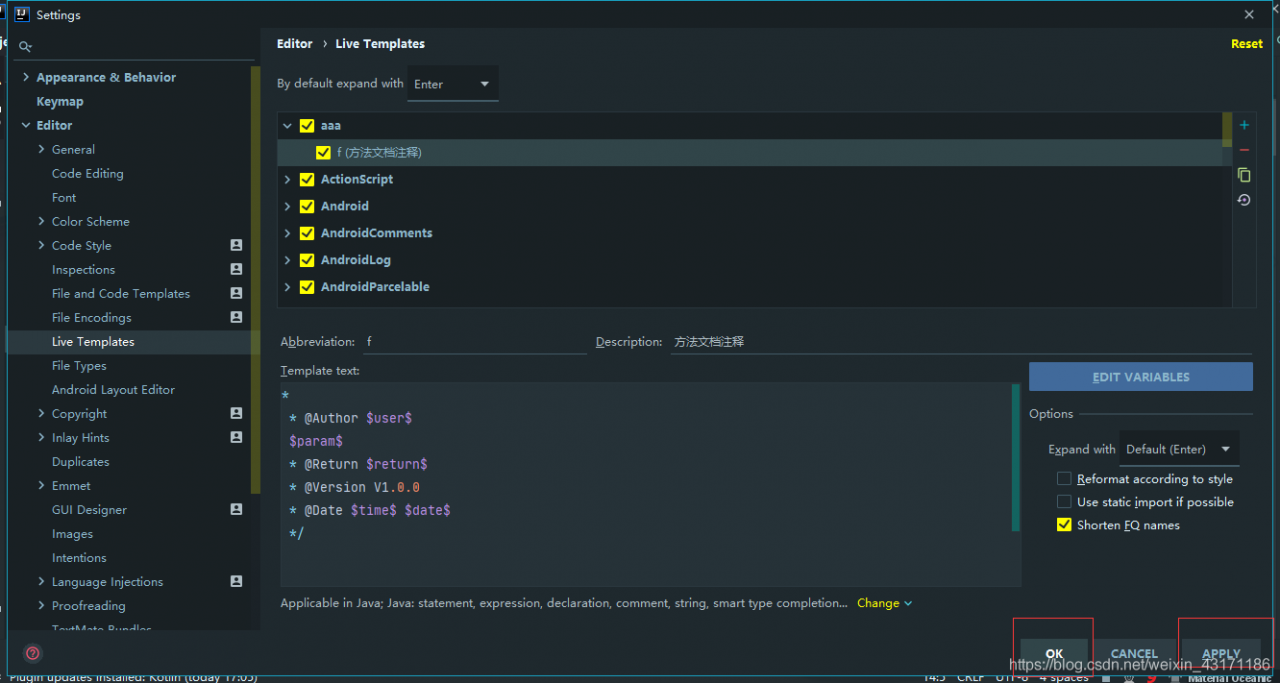Open the Keymap settings page

[x=60, y=101]
